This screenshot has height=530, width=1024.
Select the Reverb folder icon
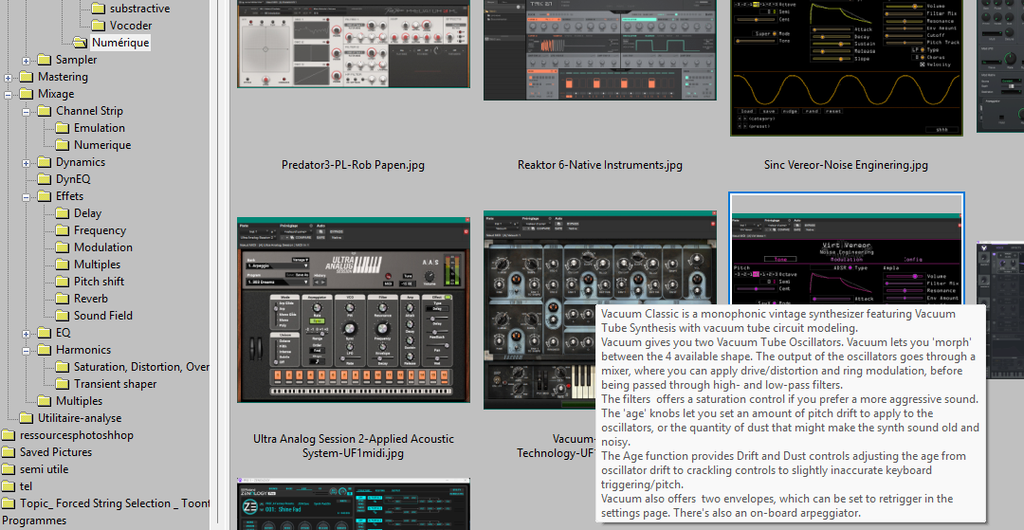(62, 298)
